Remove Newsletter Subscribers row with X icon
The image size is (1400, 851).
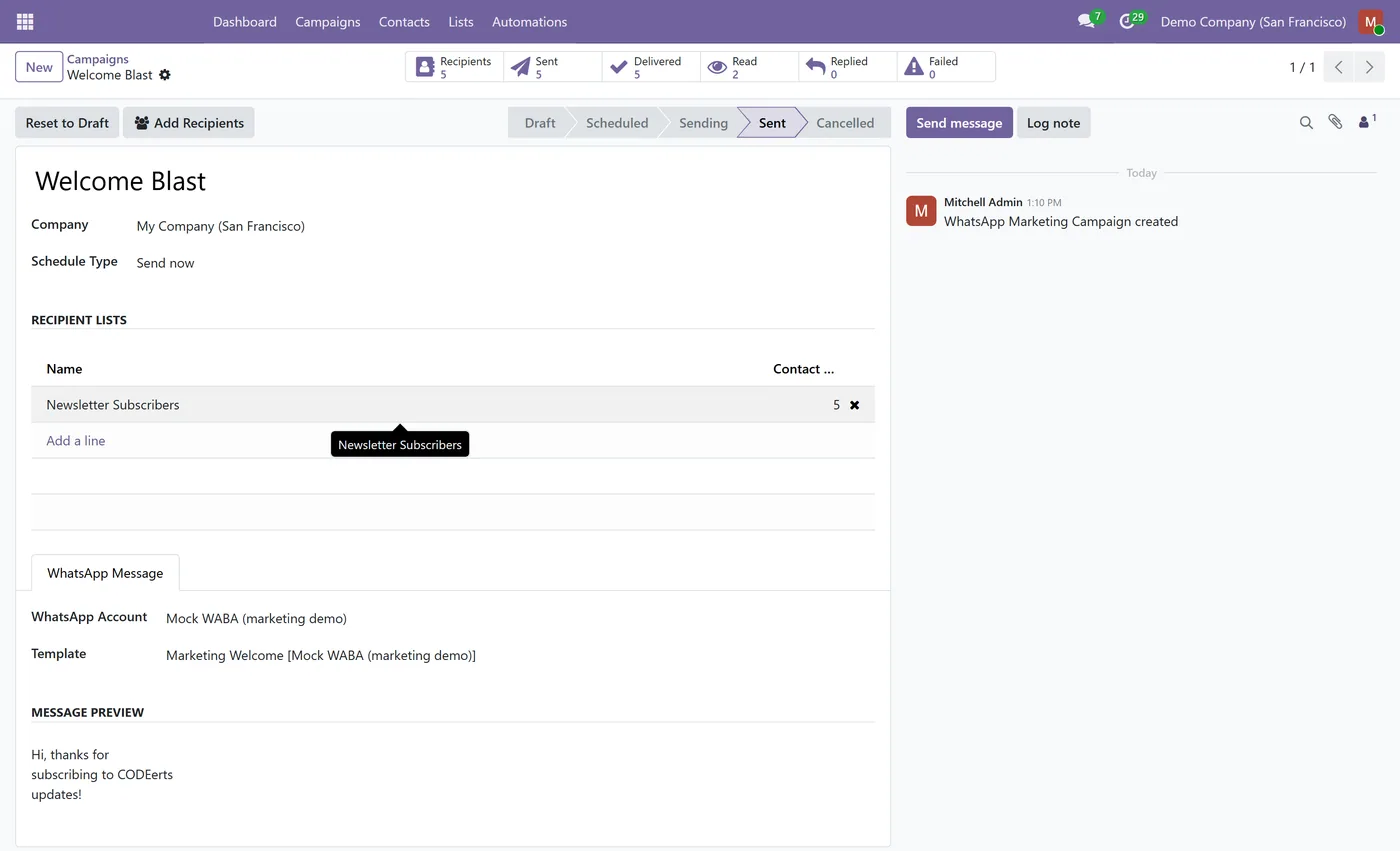click(x=854, y=405)
